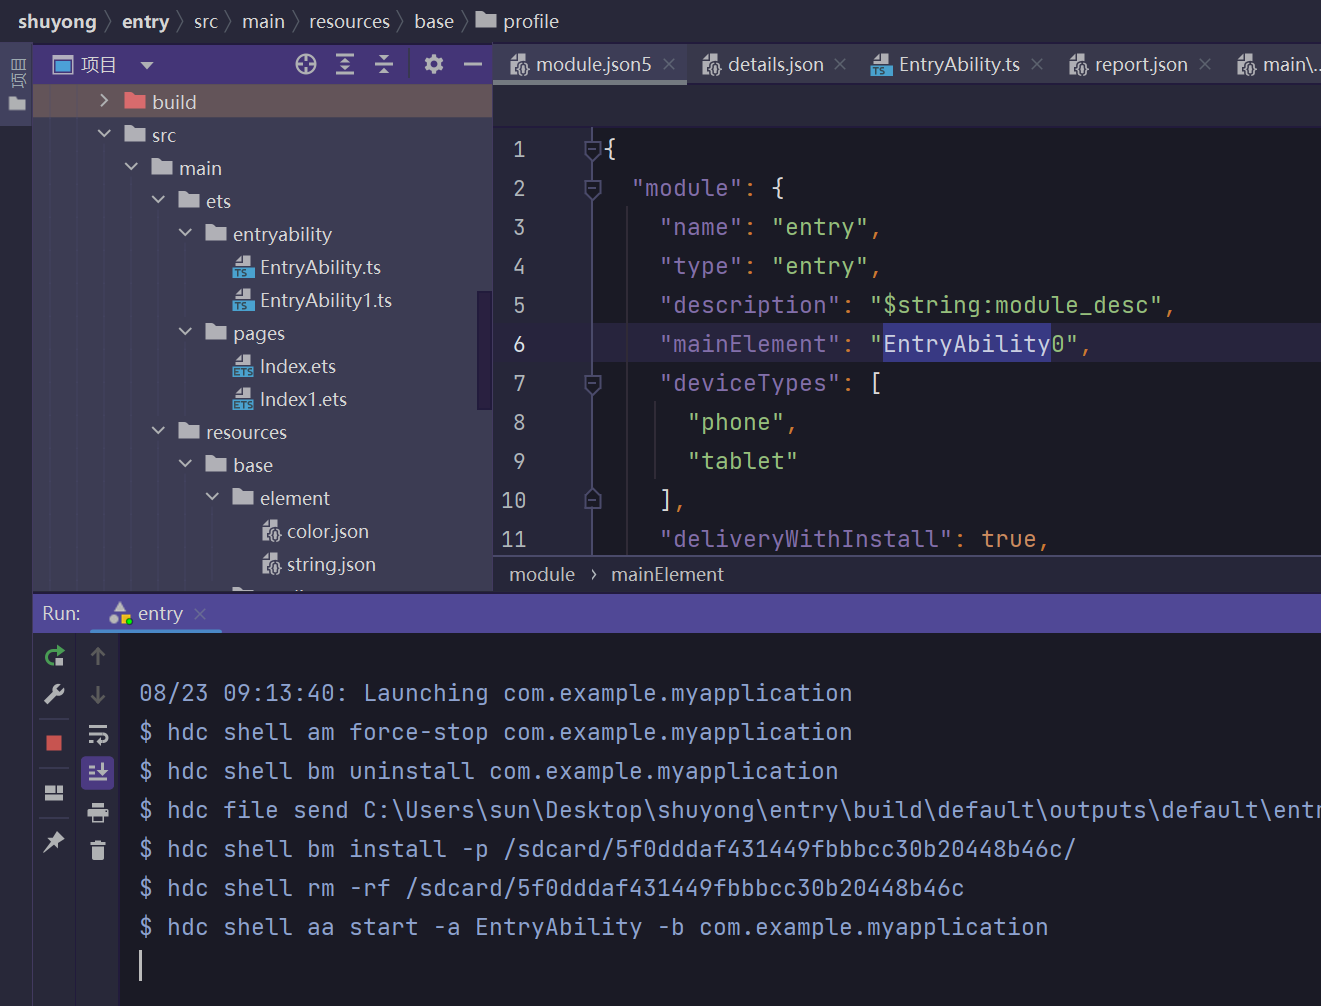1321x1006 pixels.
Task: Click shuyong in the breadcrumb path
Action: (57, 21)
